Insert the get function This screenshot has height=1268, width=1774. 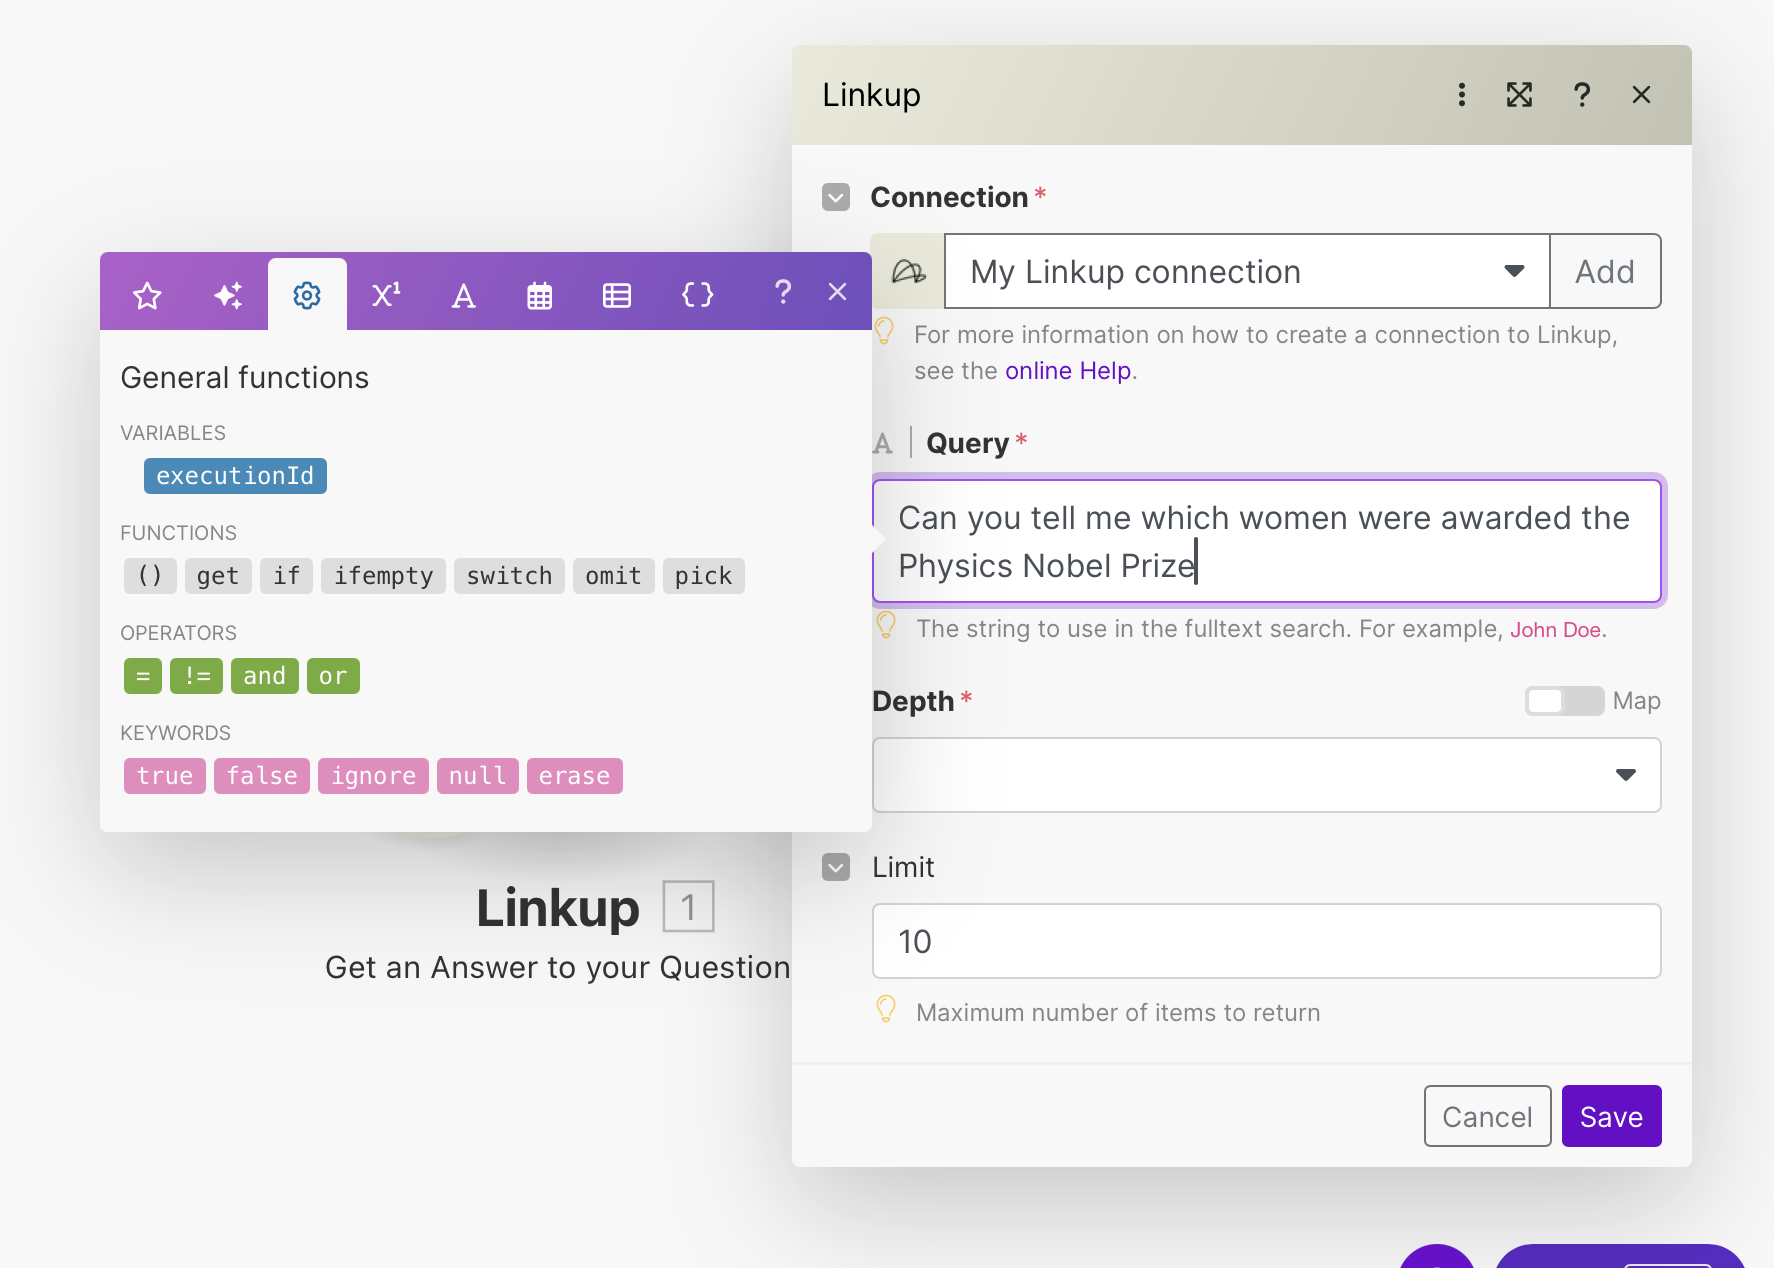pos(218,576)
